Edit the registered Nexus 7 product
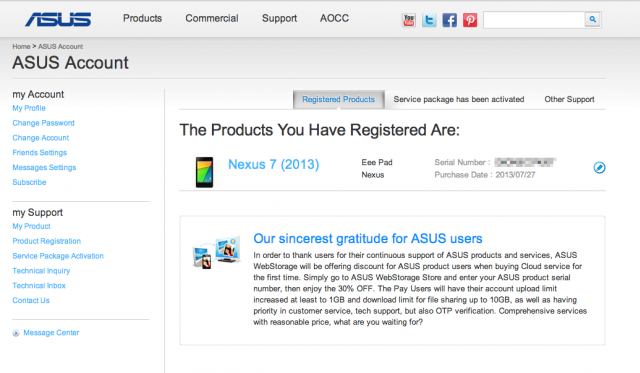Image resolution: width=640 pixels, height=373 pixels. click(x=599, y=167)
